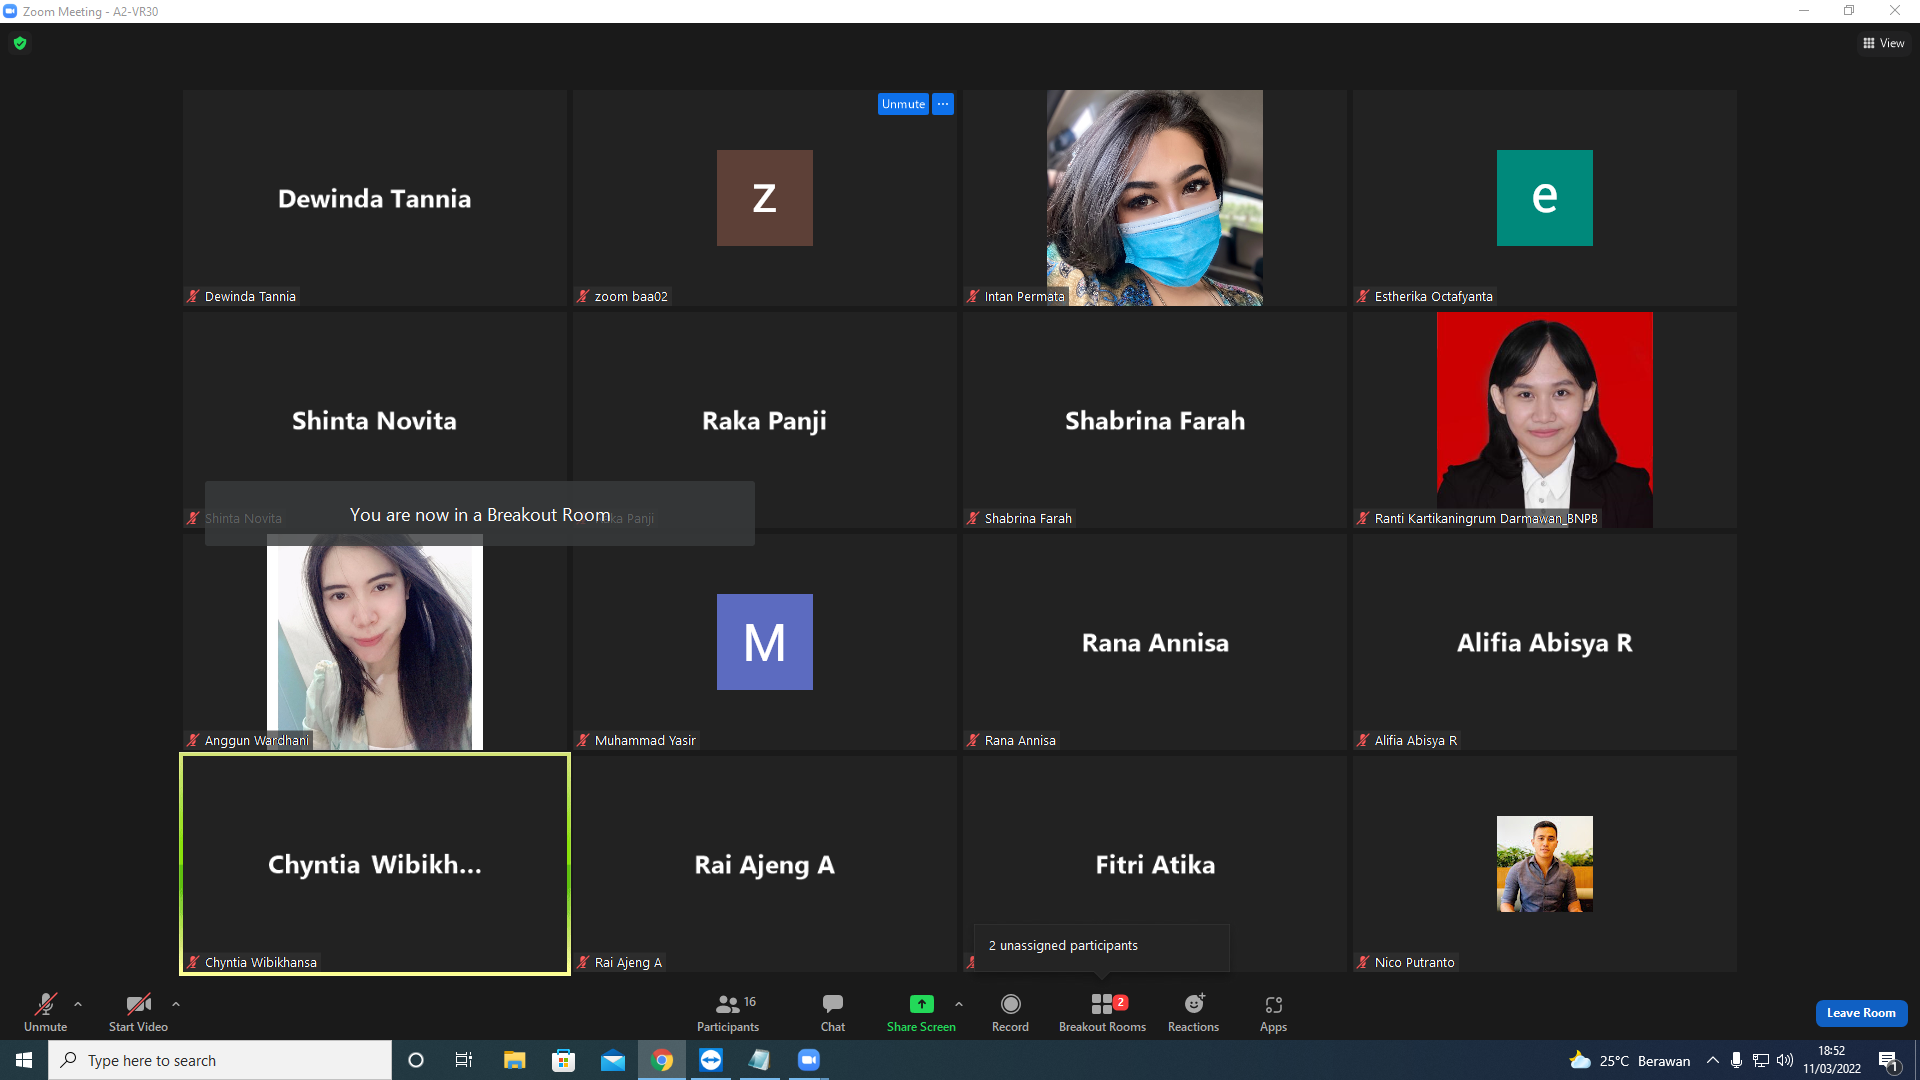This screenshot has width=1920, height=1080.
Task: Open Mail app from the taskbar
Action: pyautogui.click(x=613, y=1060)
